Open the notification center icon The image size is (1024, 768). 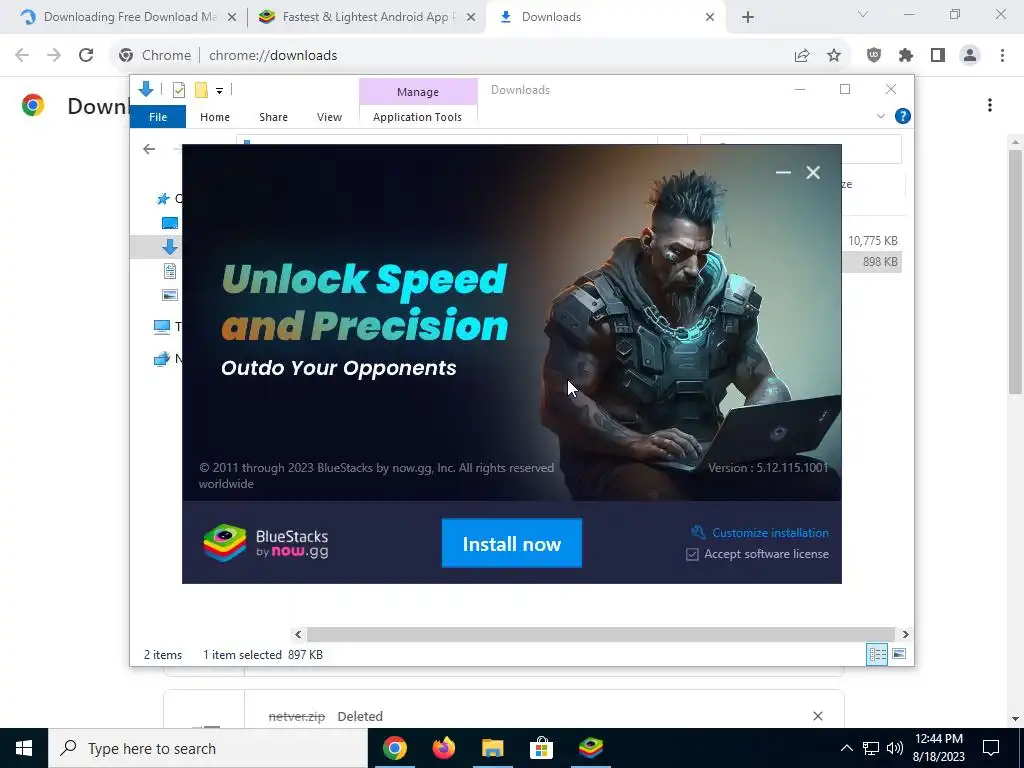click(991, 748)
